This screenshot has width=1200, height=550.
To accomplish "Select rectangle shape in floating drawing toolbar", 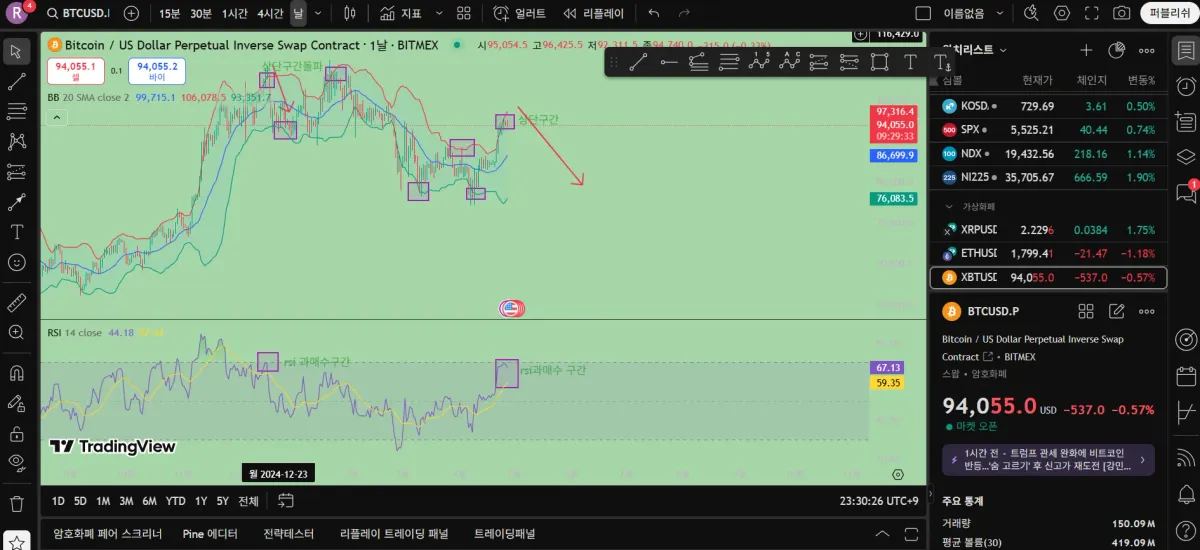I will pos(879,62).
